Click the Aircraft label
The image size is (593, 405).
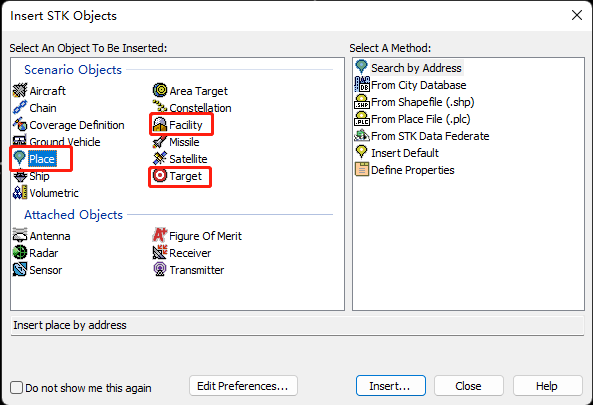pyautogui.click(x=48, y=91)
